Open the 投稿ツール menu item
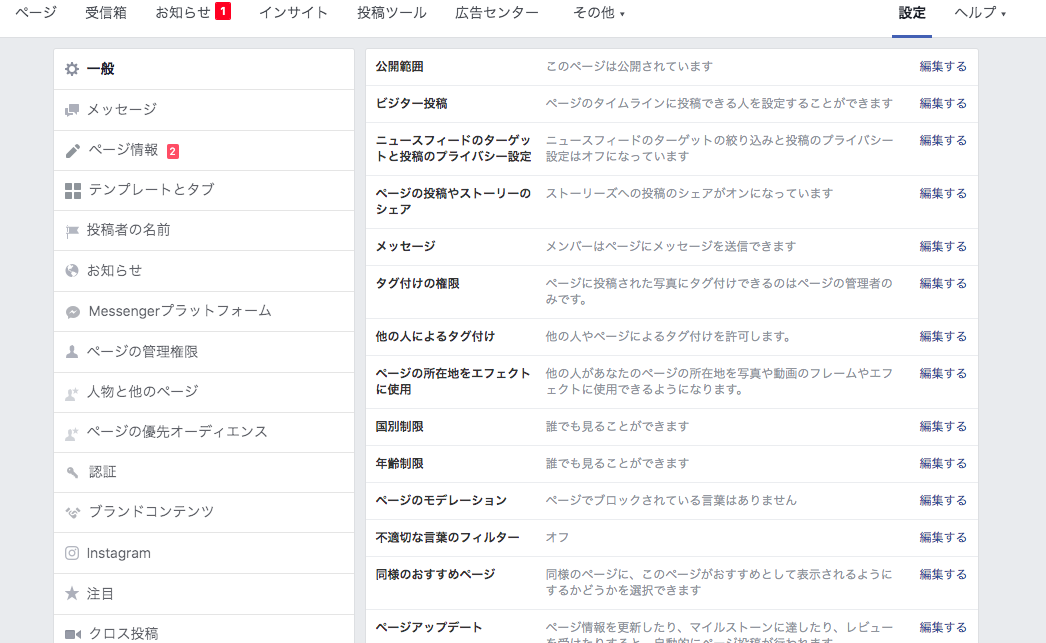Viewport: 1046px width, 643px height. tap(390, 13)
